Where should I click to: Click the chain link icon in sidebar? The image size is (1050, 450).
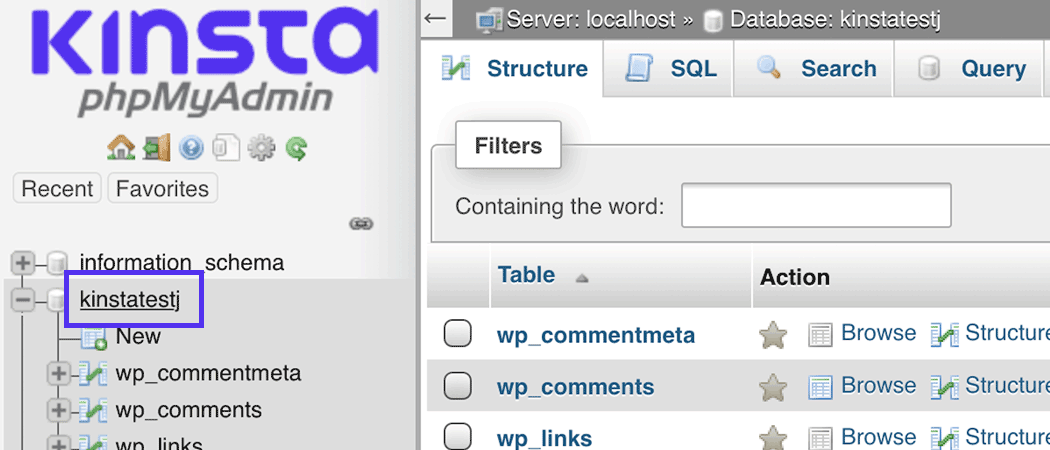pos(361,223)
